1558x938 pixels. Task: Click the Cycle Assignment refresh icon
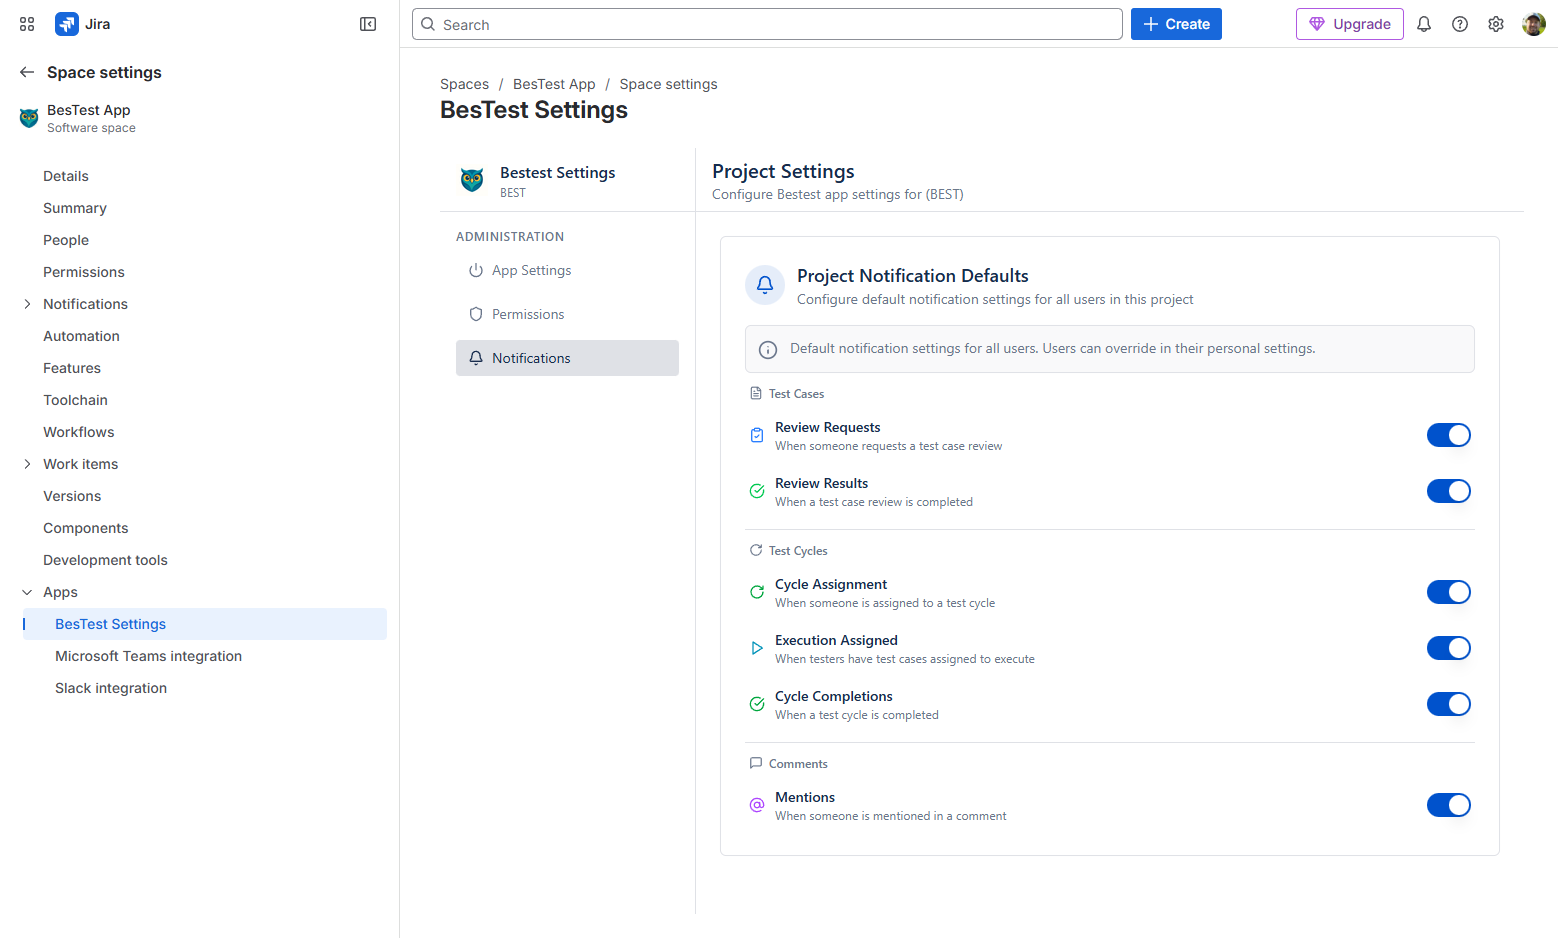pos(757,592)
